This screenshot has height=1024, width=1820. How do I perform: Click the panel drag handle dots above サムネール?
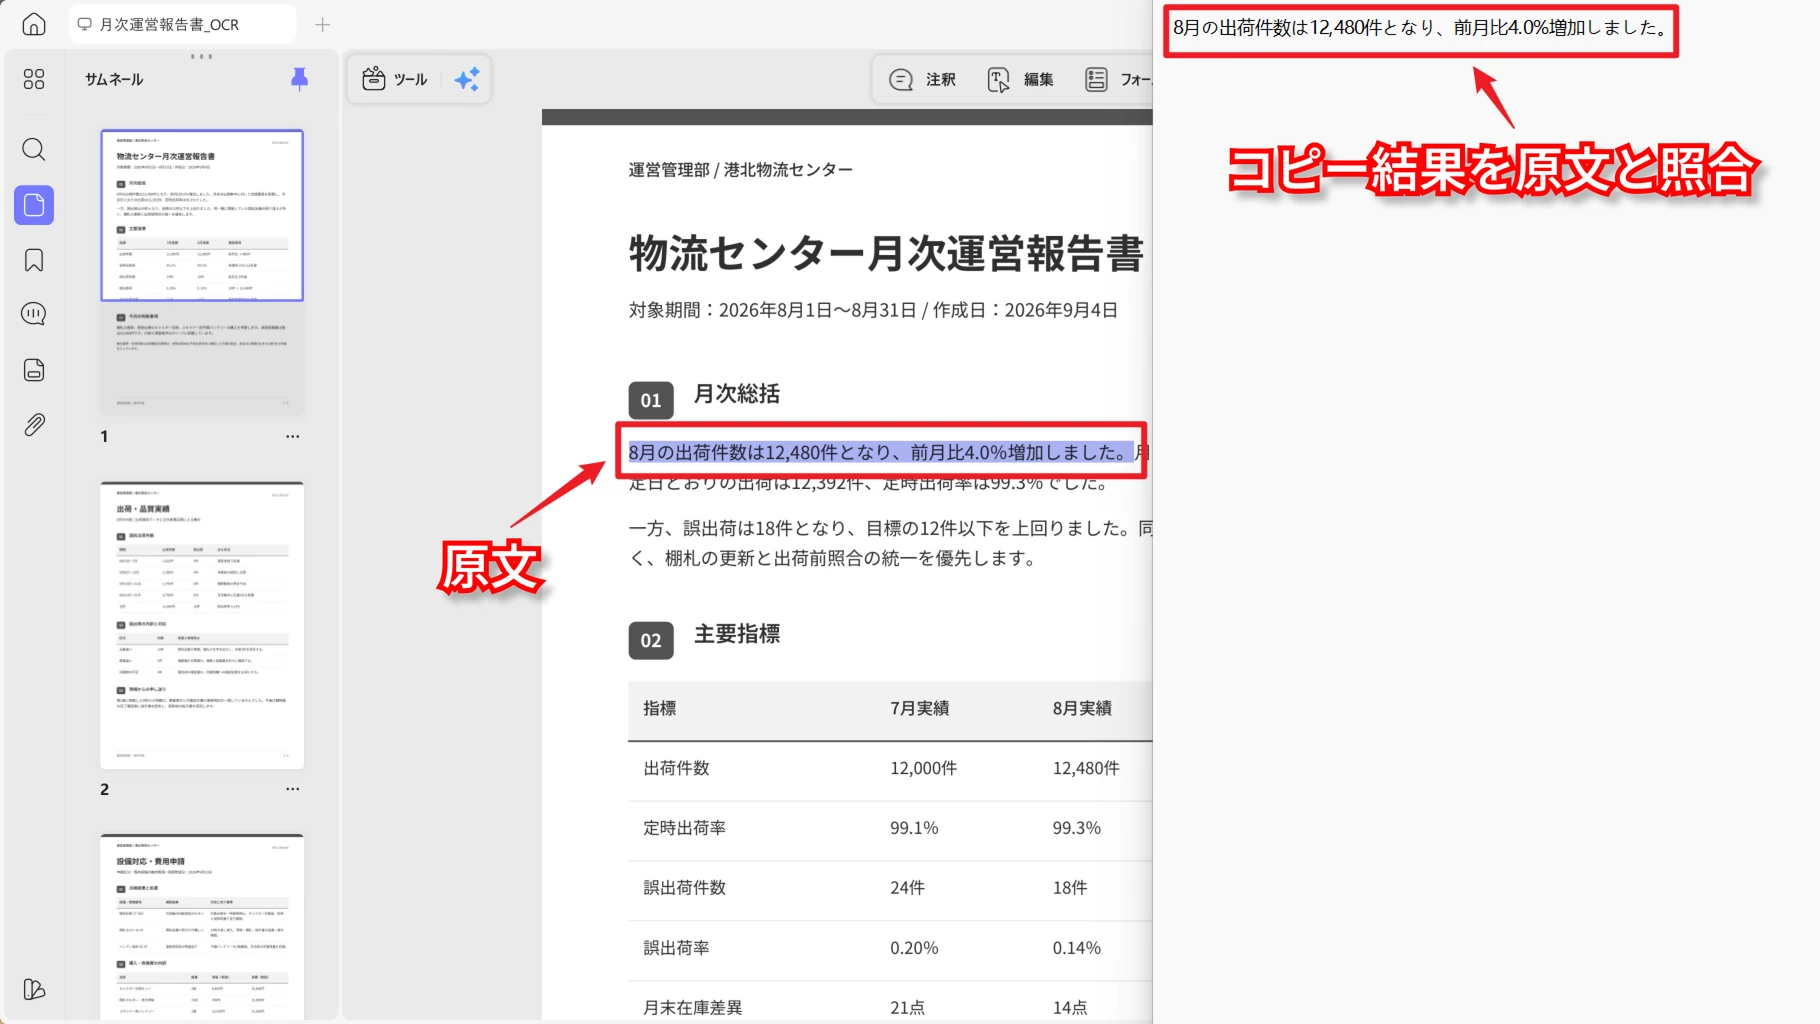(201, 56)
